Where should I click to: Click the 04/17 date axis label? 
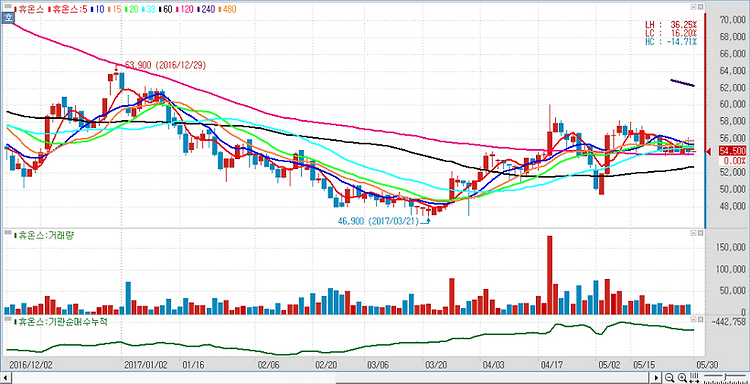[x=551, y=365]
